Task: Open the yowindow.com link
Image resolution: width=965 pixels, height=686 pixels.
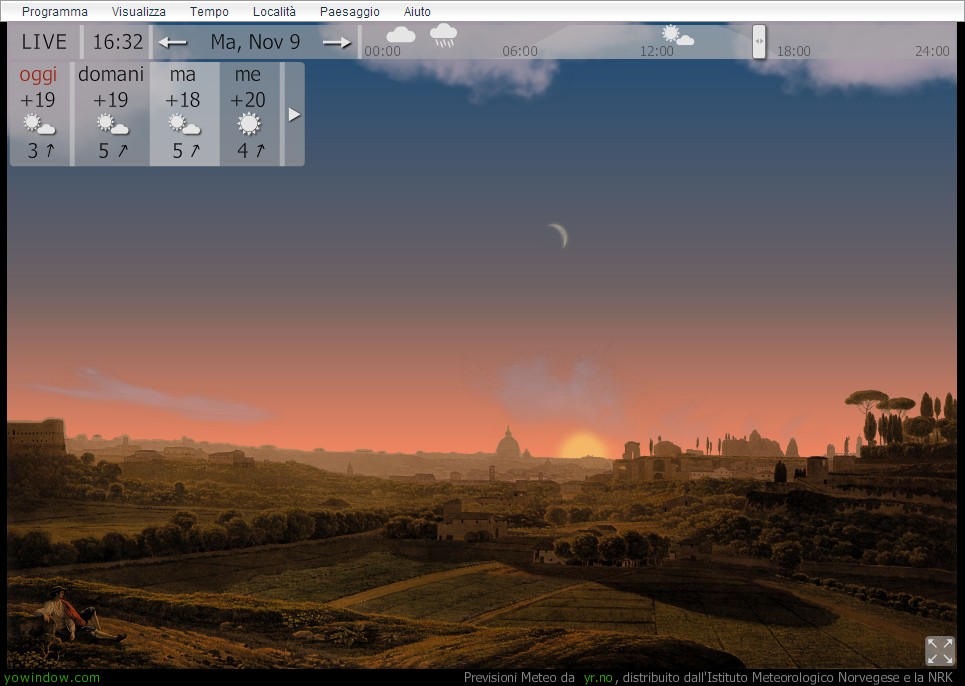Action: tap(52, 677)
